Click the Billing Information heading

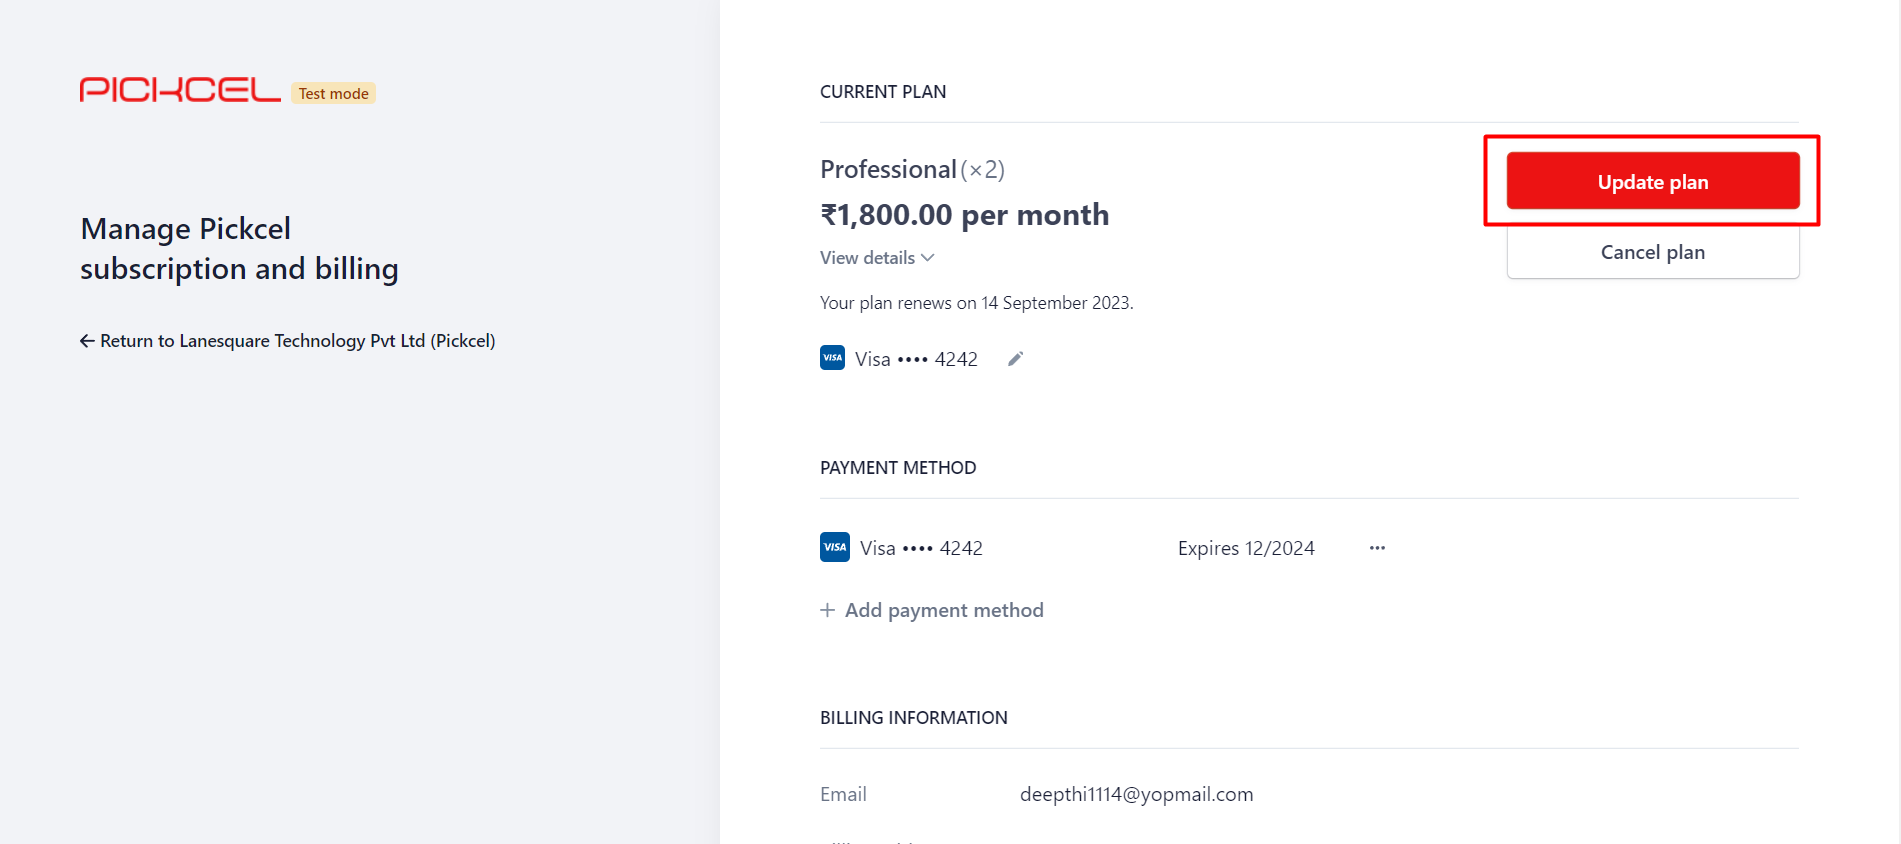pyautogui.click(x=914, y=718)
